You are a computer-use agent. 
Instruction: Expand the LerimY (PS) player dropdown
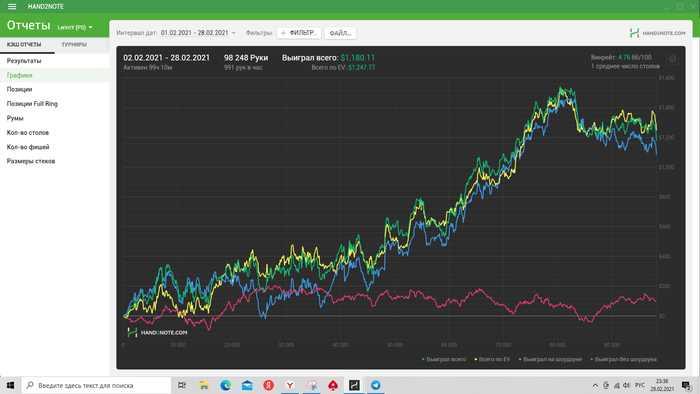pos(75,27)
